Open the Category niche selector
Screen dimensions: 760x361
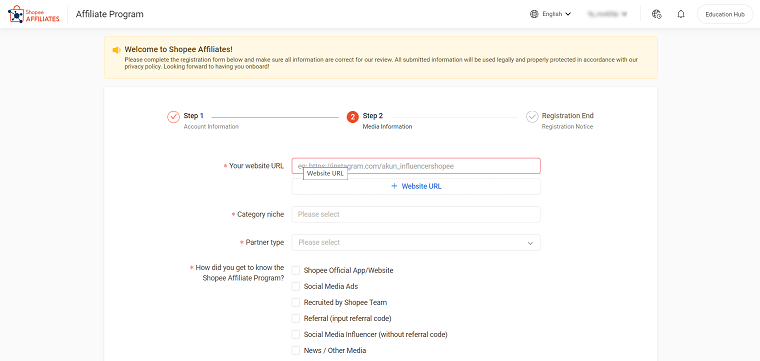coord(416,214)
